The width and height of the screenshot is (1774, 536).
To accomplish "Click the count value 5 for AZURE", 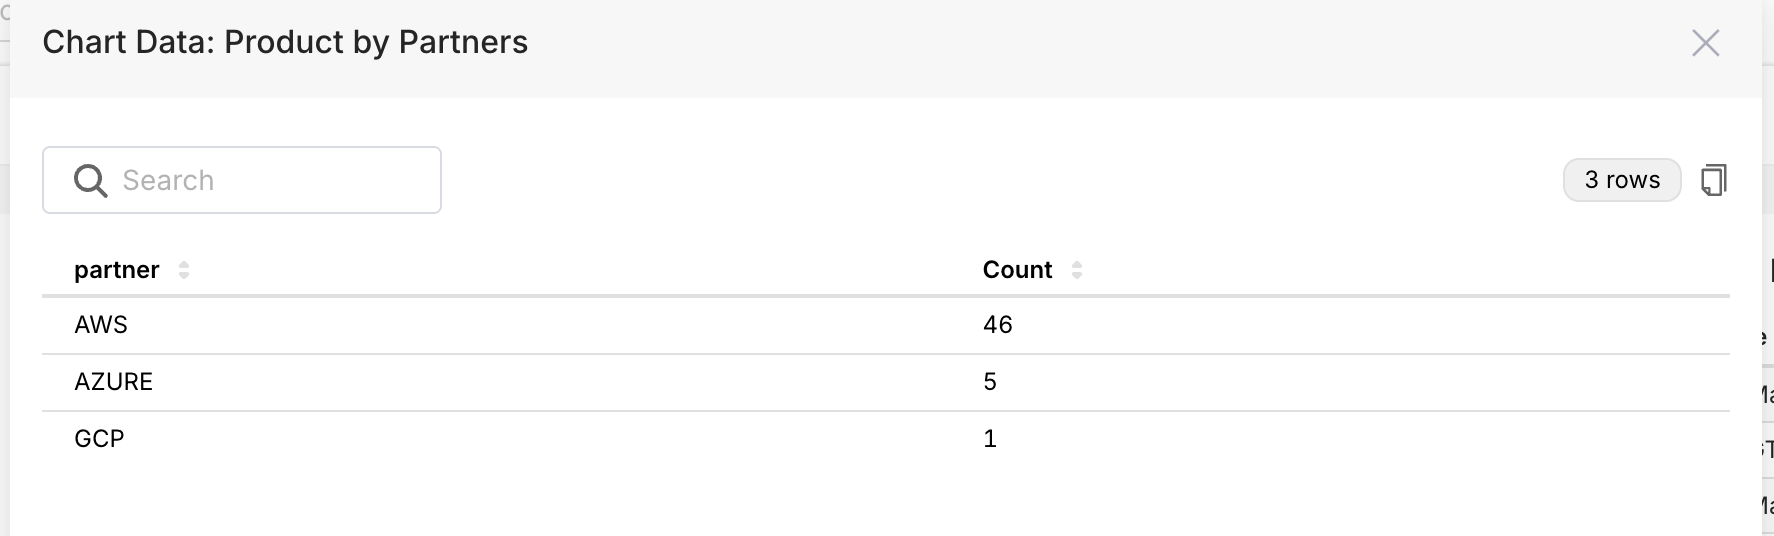I will pyautogui.click(x=990, y=382).
